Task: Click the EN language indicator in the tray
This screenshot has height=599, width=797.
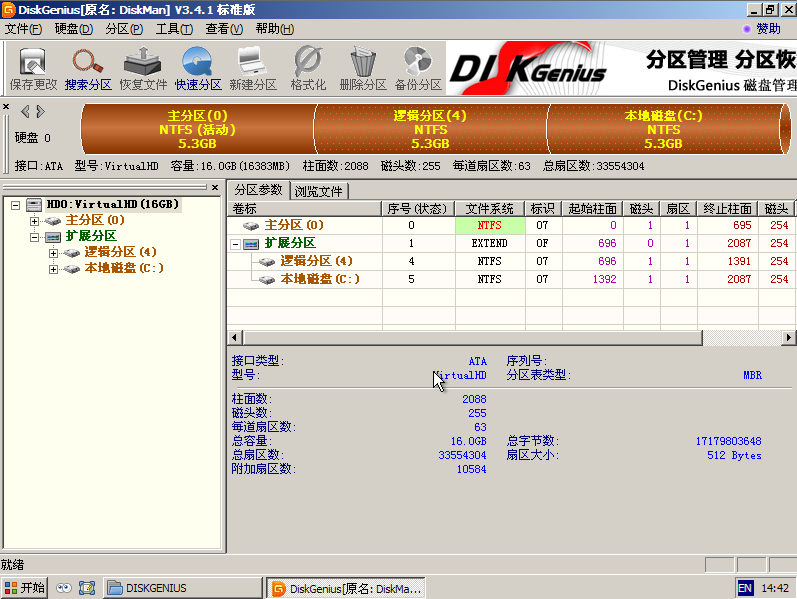Action: tap(745, 588)
